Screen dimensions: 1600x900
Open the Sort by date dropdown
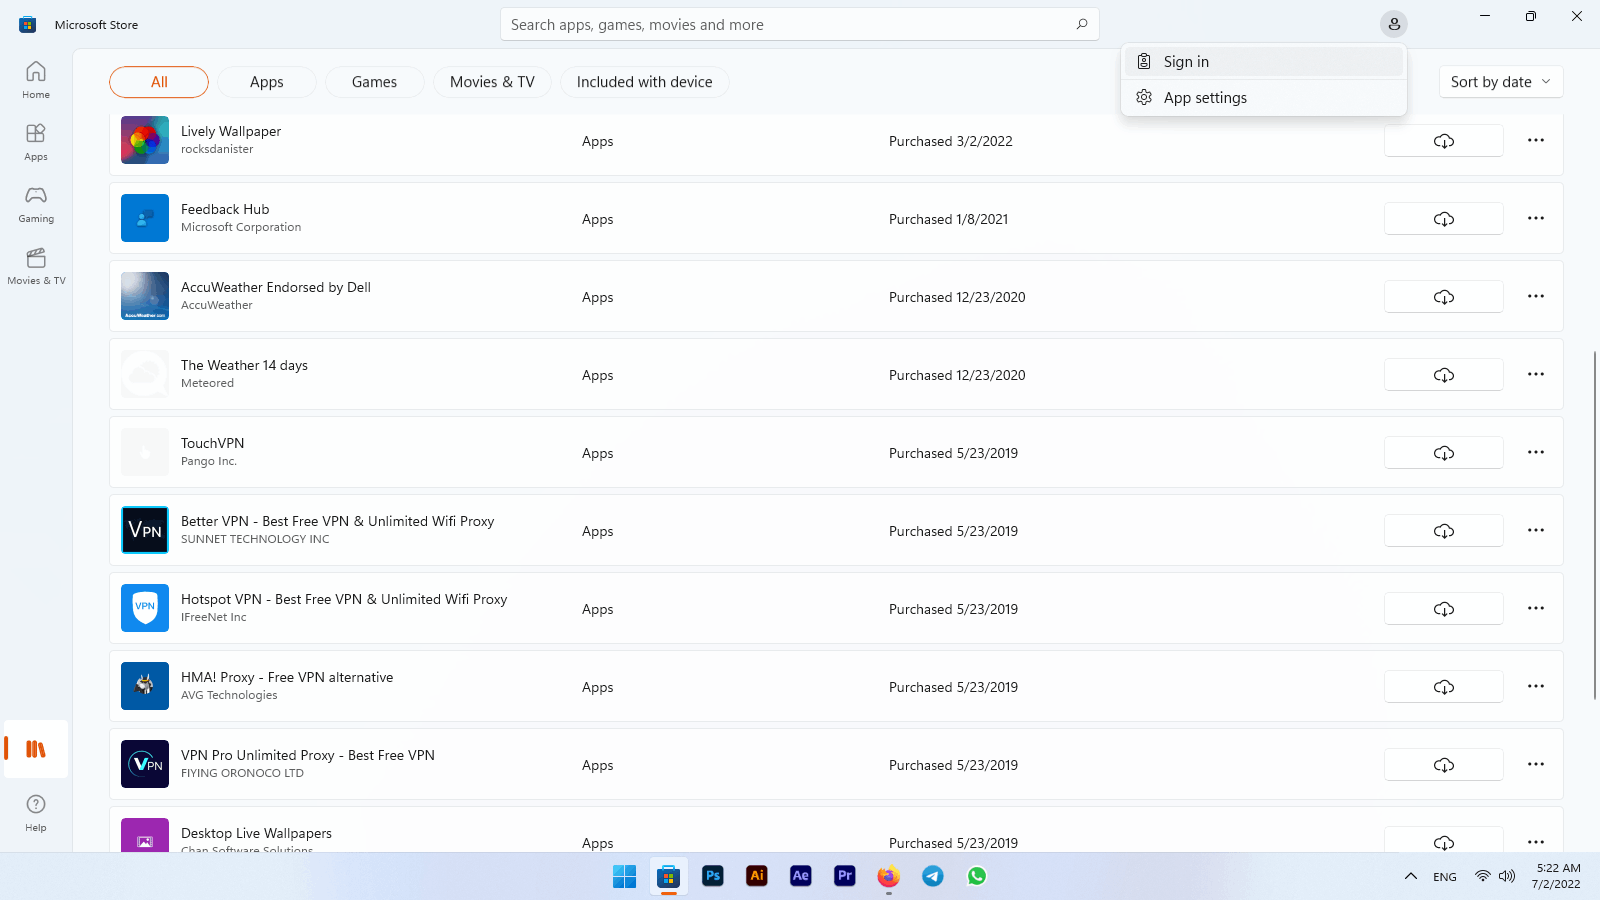coord(1500,82)
